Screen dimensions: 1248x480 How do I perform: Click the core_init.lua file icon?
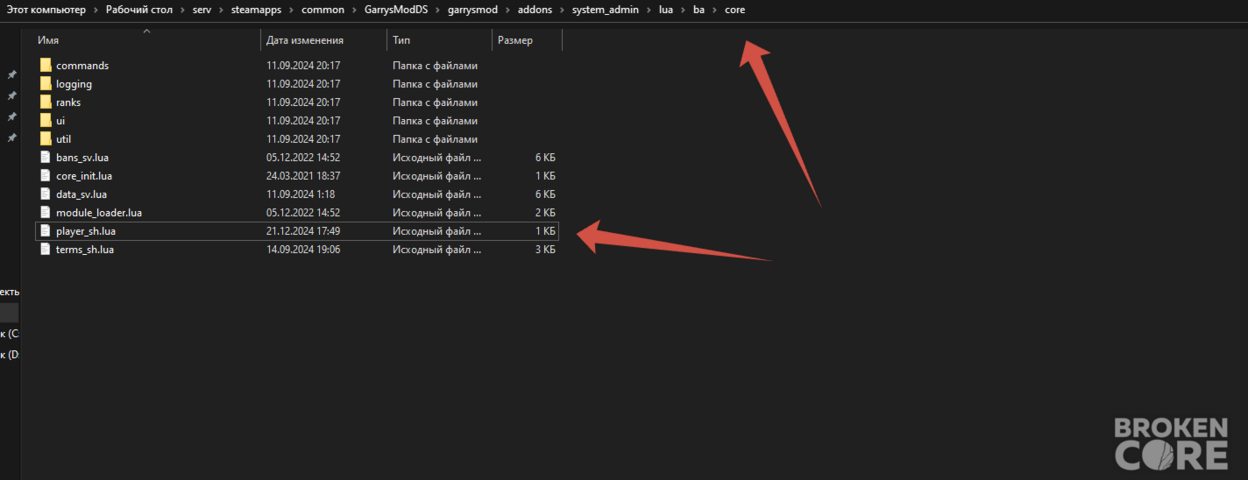[45, 176]
